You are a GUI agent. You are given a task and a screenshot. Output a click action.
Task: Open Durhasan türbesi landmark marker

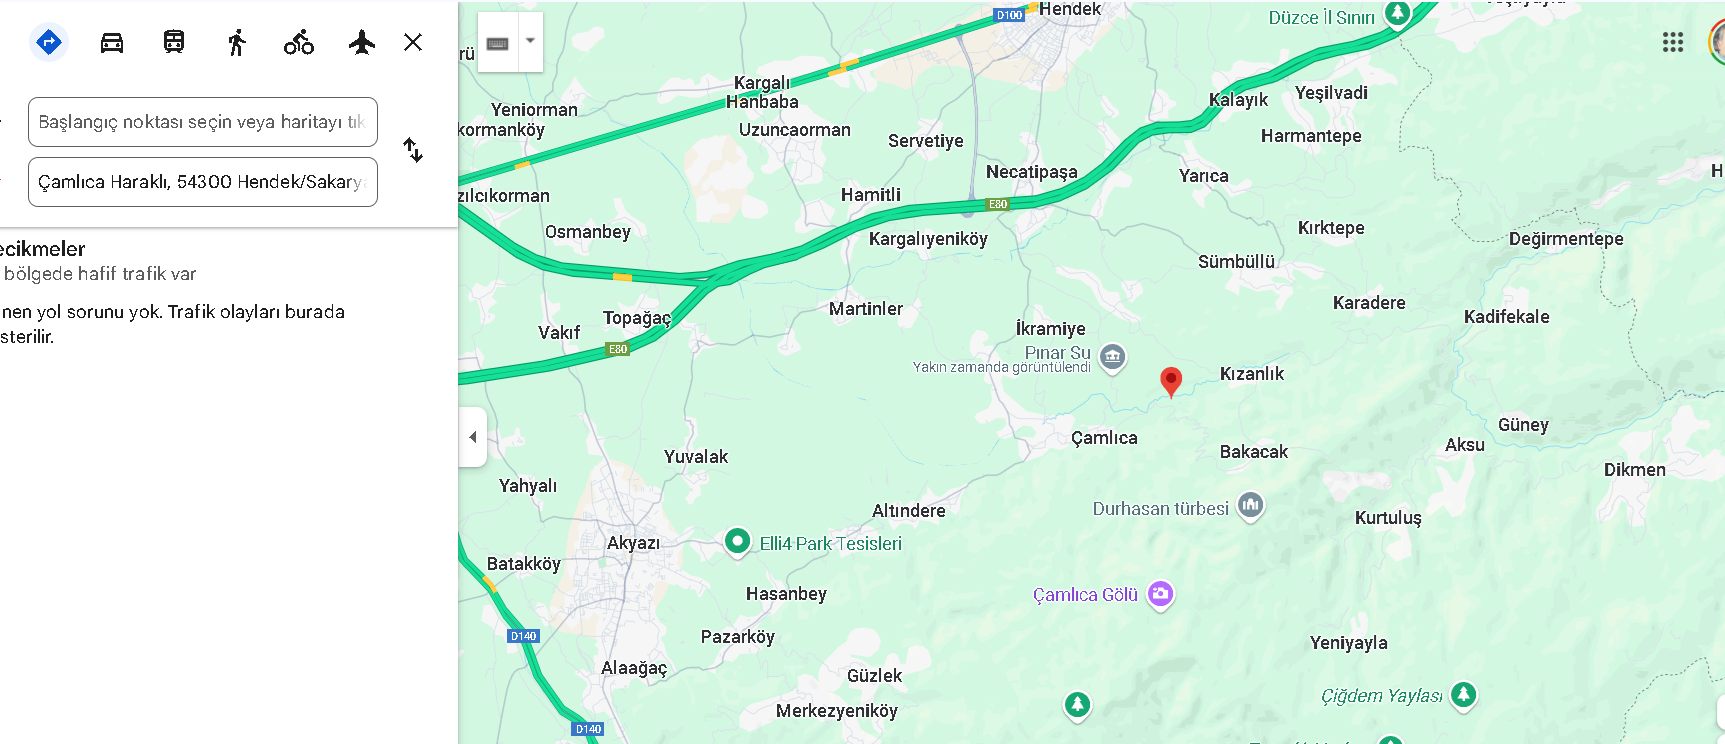(1250, 506)
